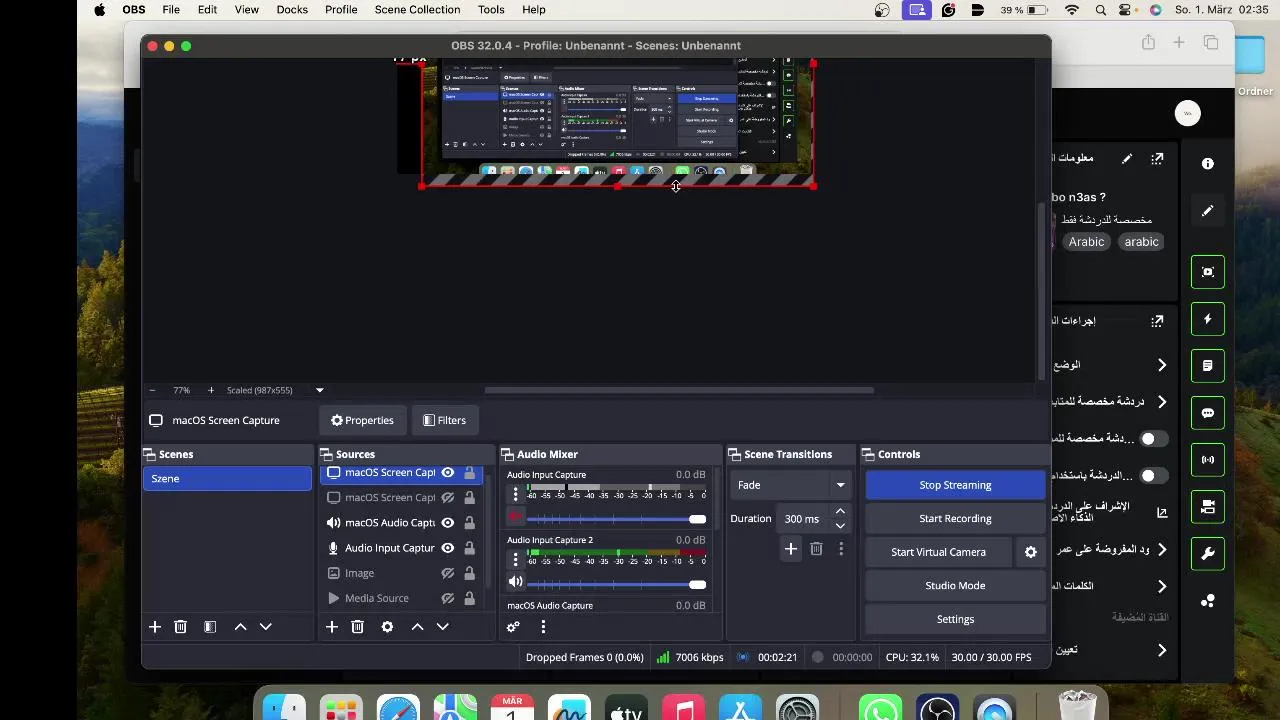This screenshot has height=720, width=1280.
Task: Open the File menu
Action: (x=171, y=10)
